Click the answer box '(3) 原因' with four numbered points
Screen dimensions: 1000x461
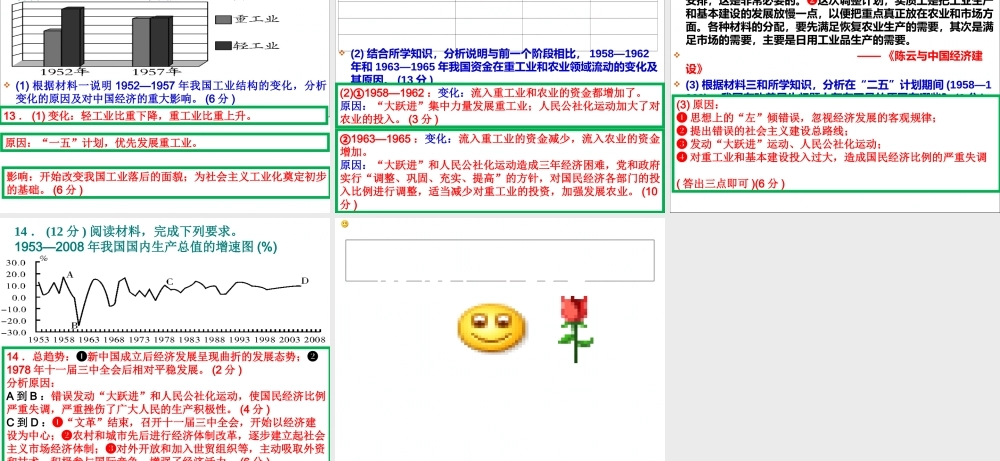click(x=836, y=143)
